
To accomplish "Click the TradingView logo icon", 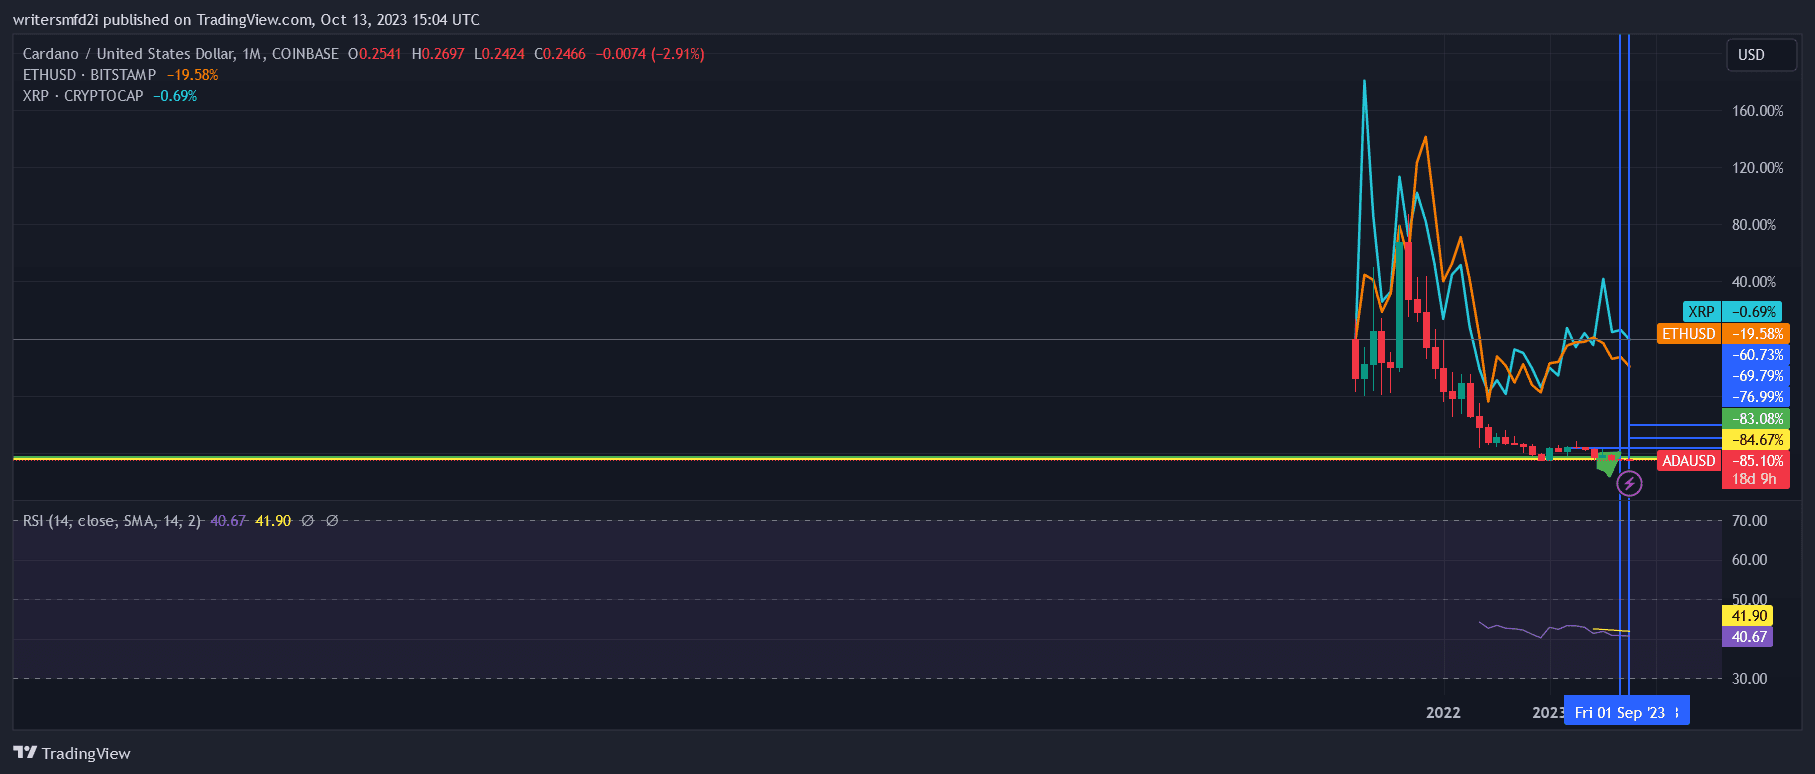I will (x=25, y=753).
